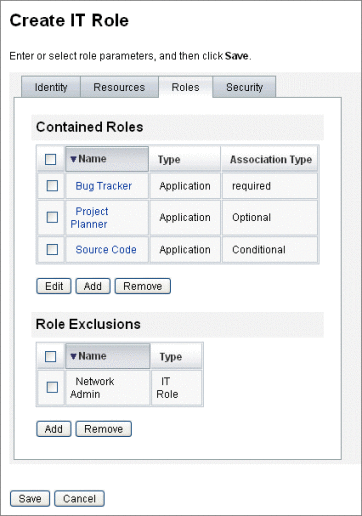362x516 pixels.
Task: Cancel creating the IT role
Action: click(x=79, y=499)
